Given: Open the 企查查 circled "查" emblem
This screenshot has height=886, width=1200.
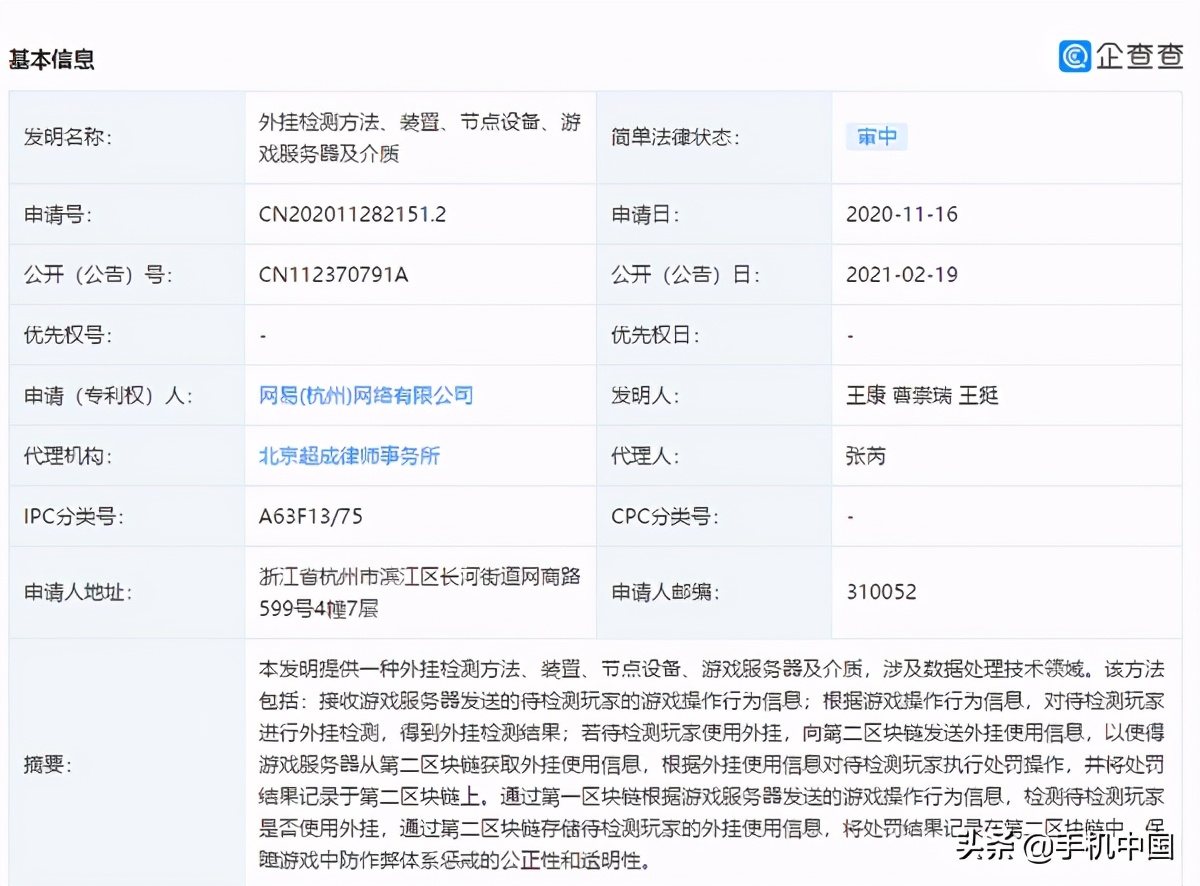Looking at the screenshot, I should [x=1073, y=57].
